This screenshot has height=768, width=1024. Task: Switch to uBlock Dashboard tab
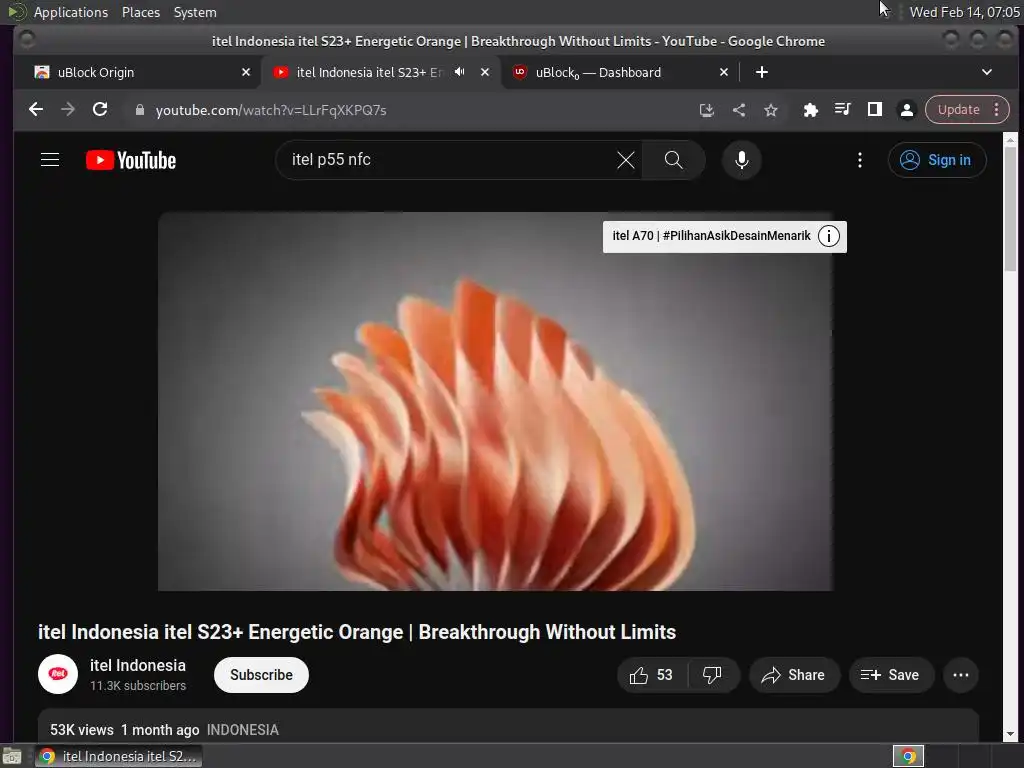pos(619,72)
